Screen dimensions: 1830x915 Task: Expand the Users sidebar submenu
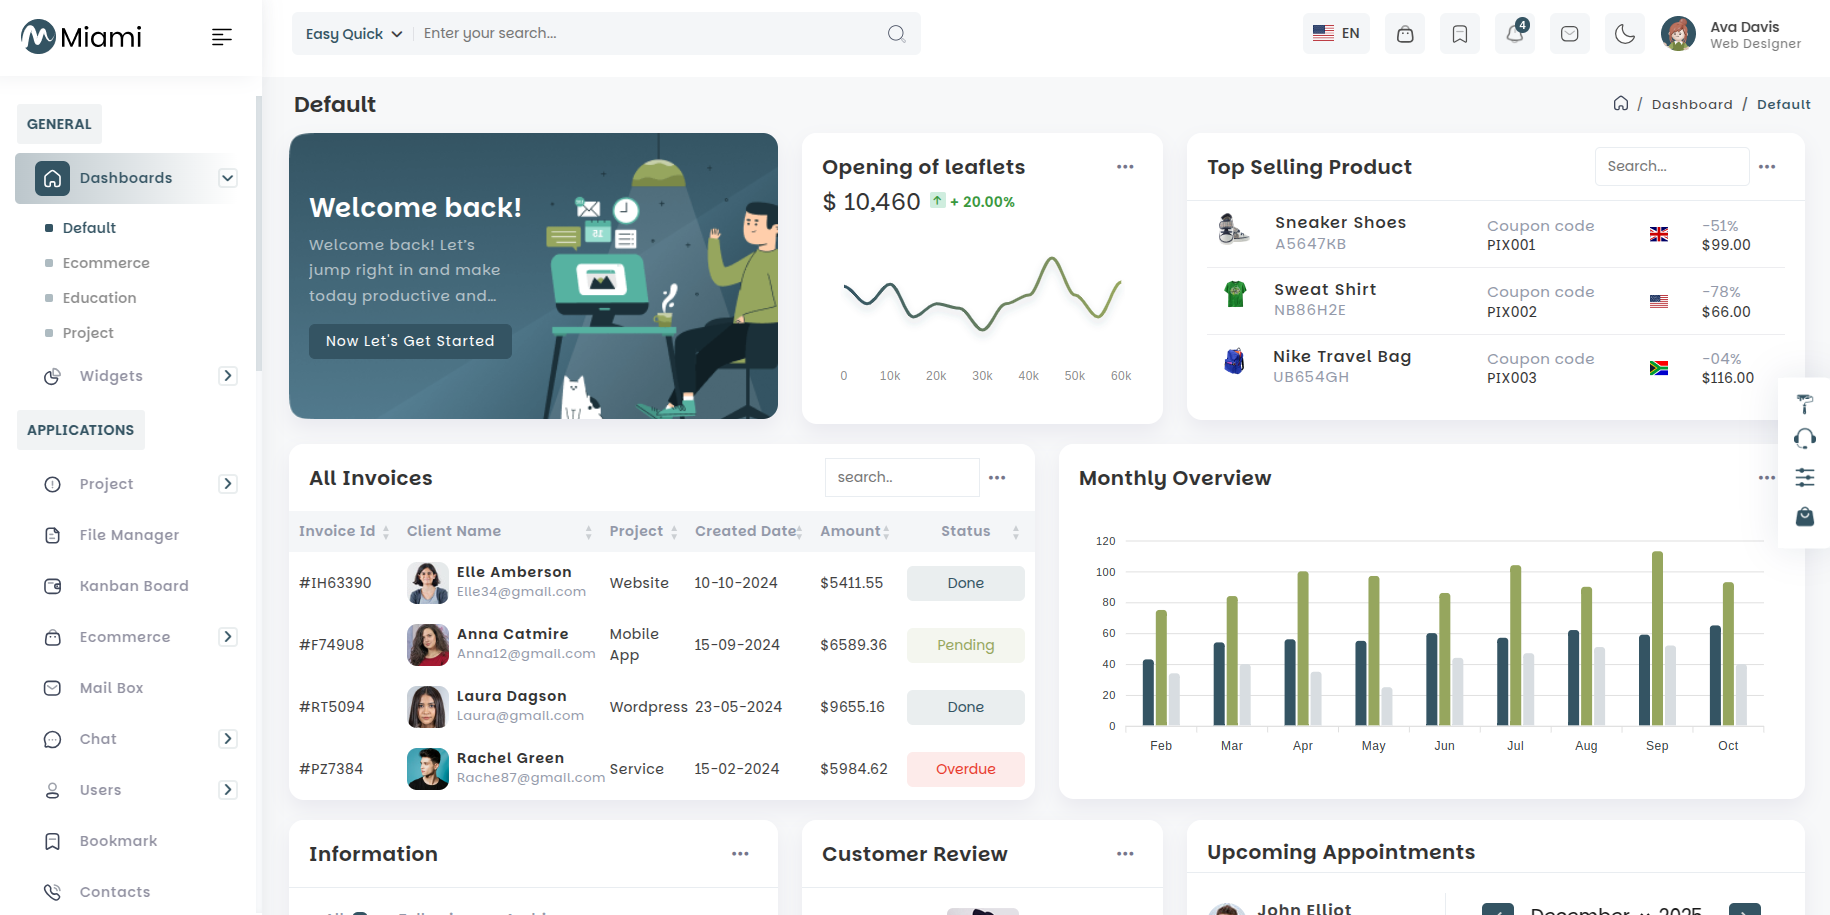pyautogui.click(x=228, y=790)
